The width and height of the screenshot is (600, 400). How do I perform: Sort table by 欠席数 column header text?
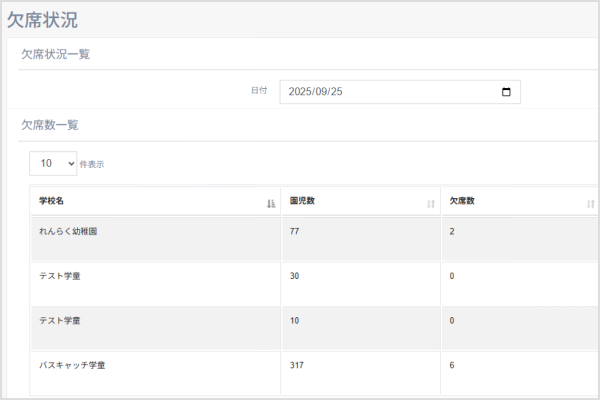tap(461, 201)
